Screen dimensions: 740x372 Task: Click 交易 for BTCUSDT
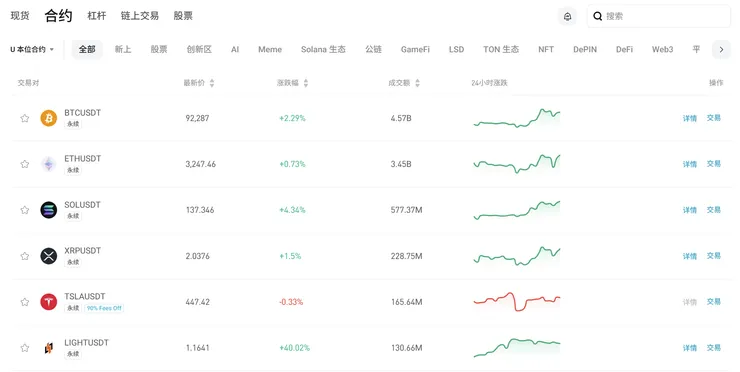714,118
